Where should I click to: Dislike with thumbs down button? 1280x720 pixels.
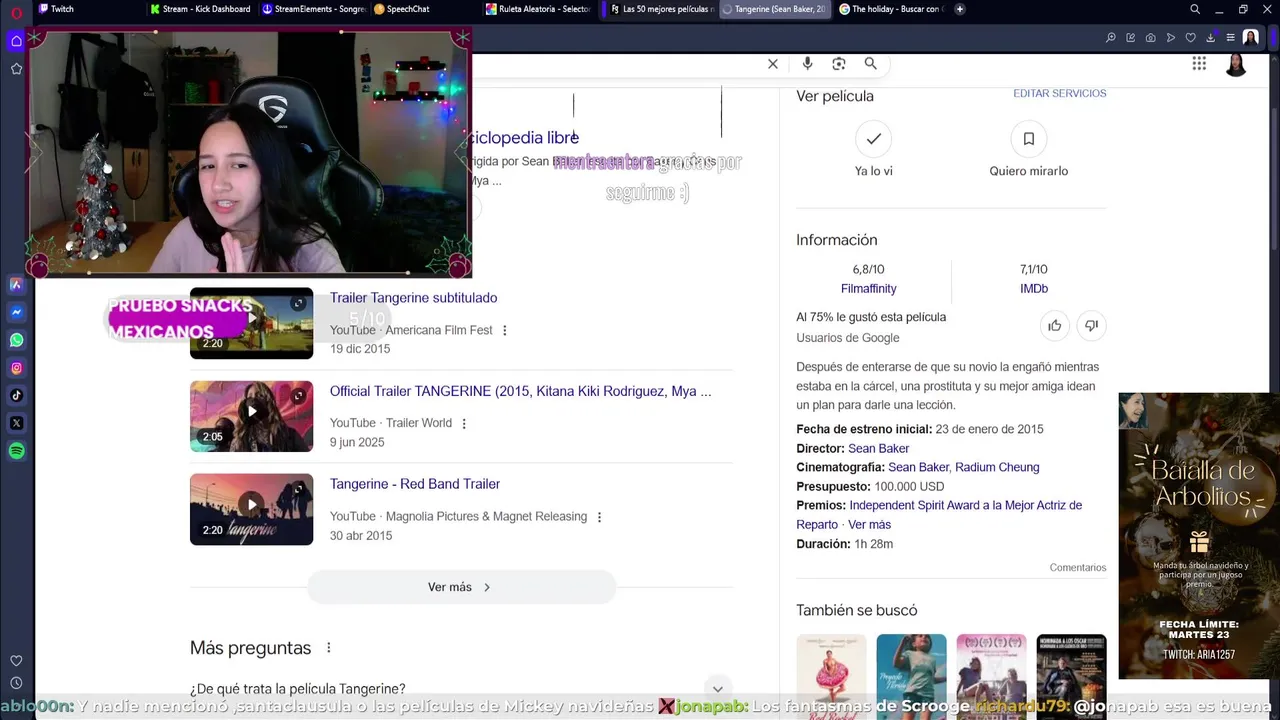point(1091,325)
